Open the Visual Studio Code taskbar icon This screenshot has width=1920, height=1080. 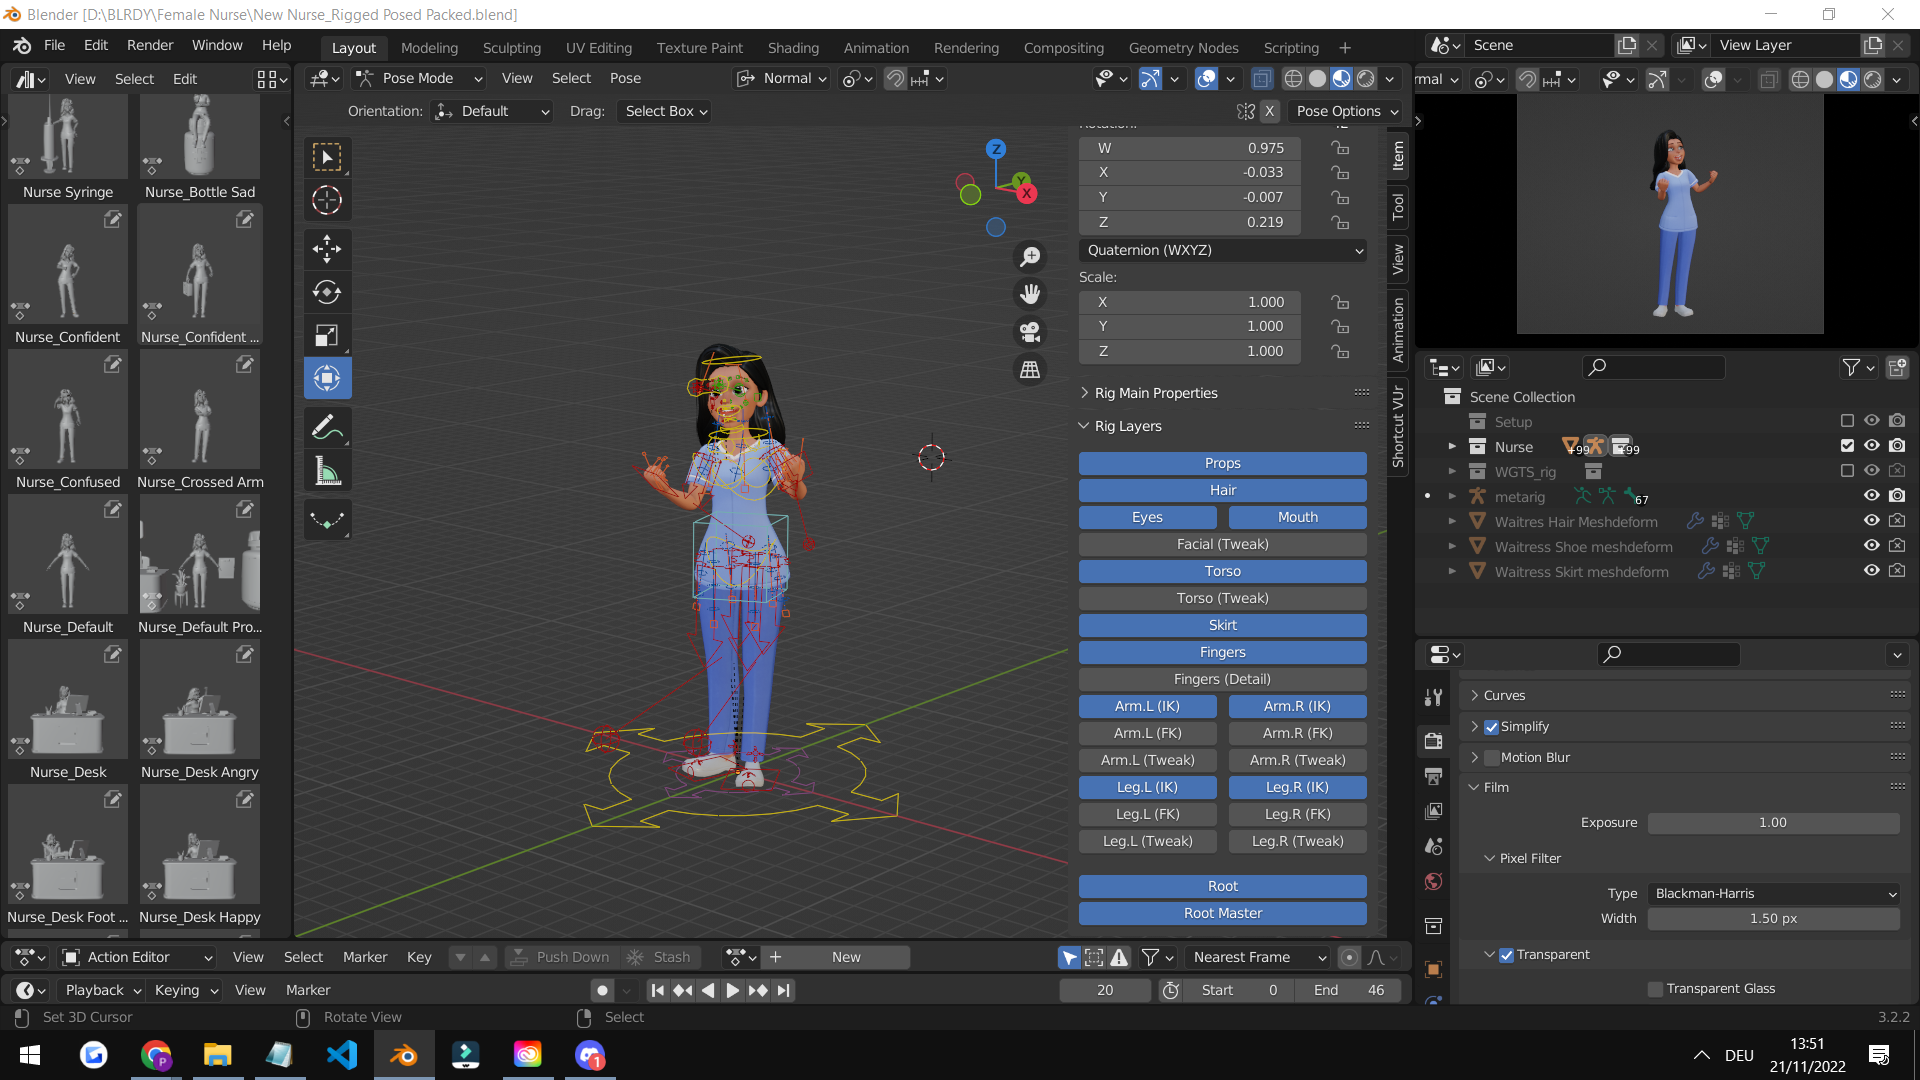tap(342, 1055)
